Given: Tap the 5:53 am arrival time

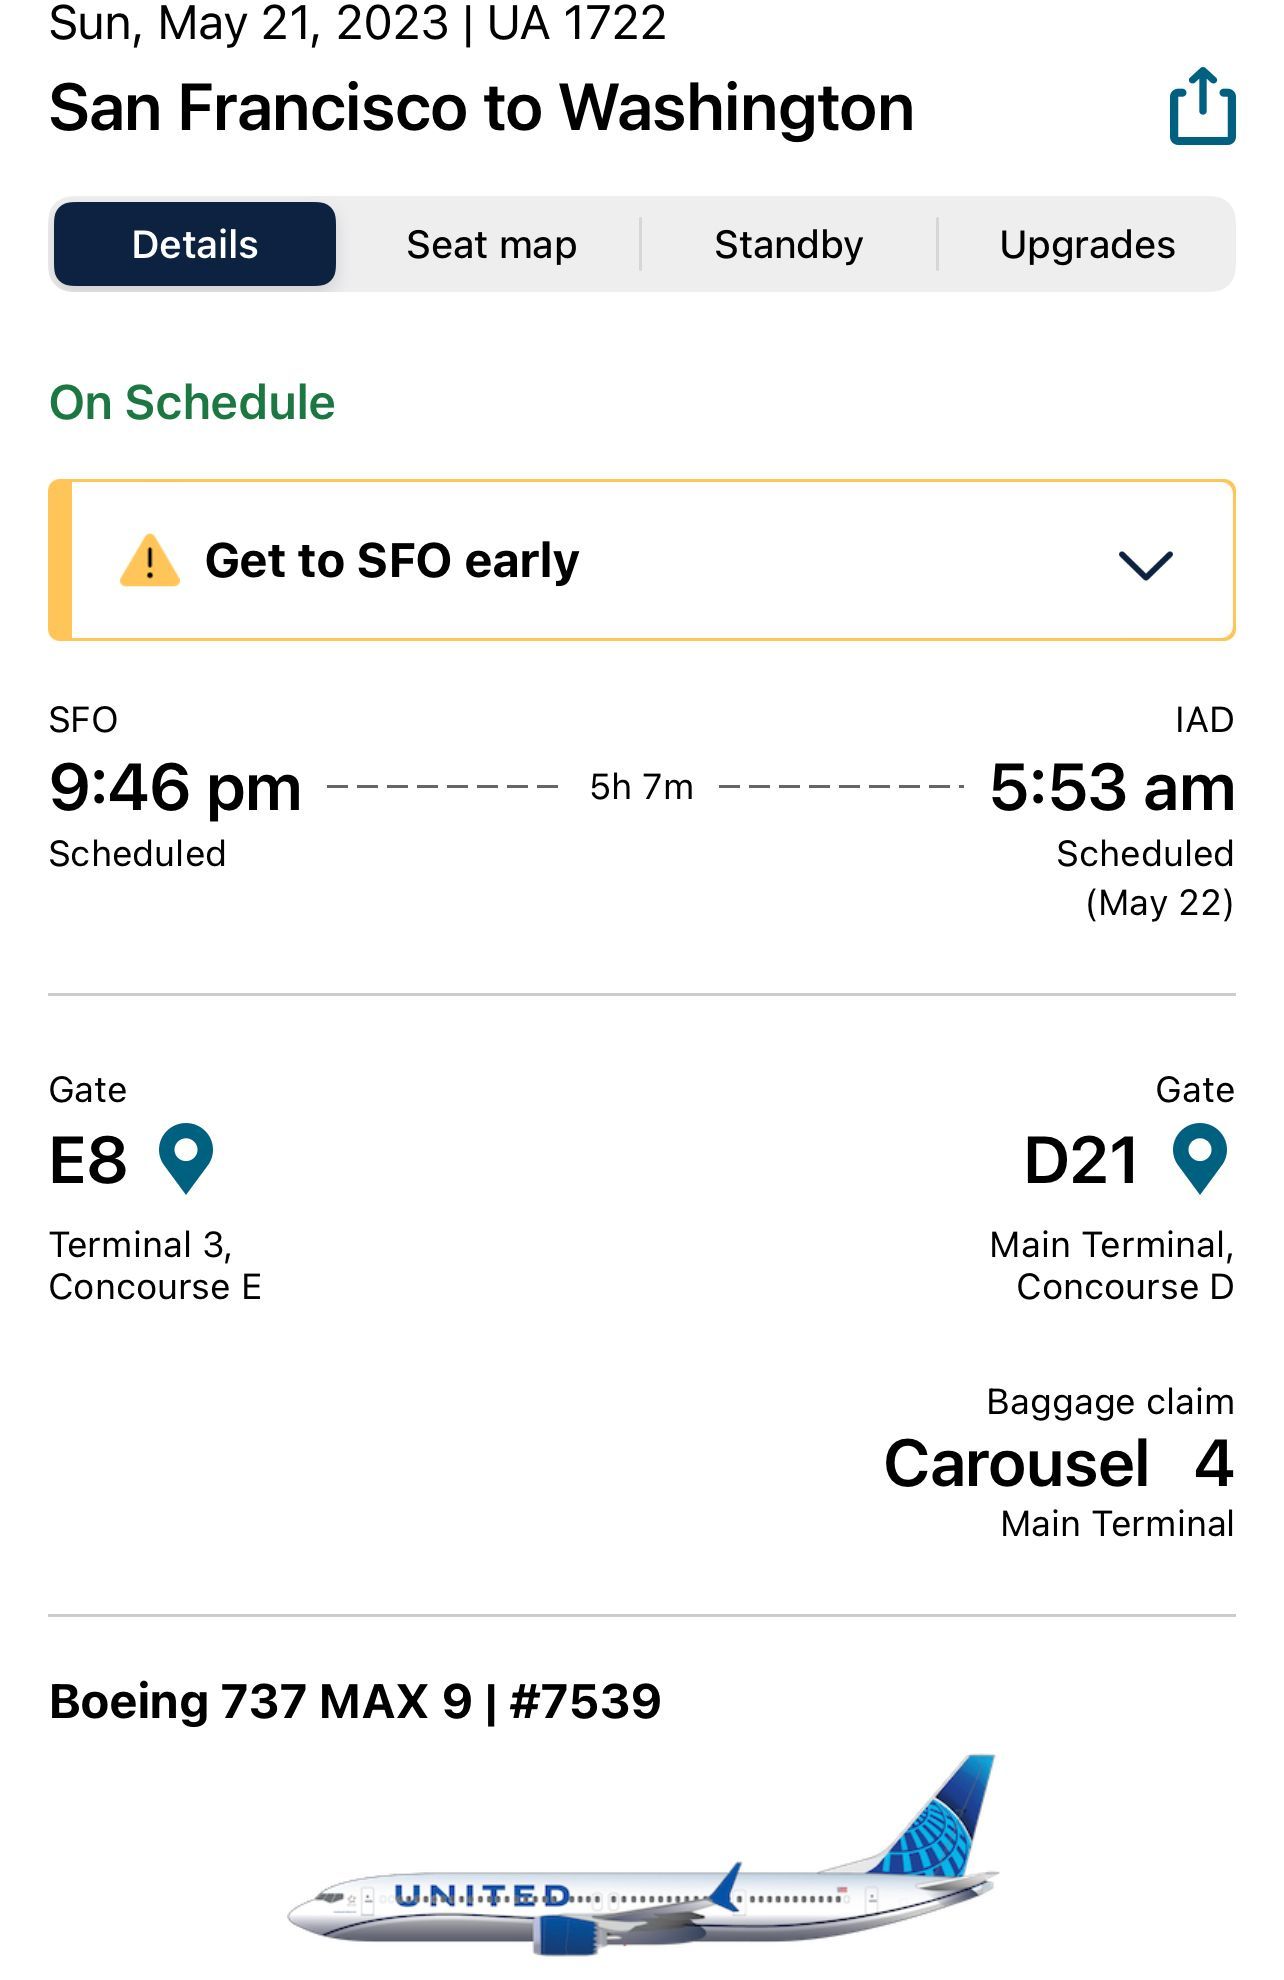Looking at the screenshot, I should (1112, 787).
